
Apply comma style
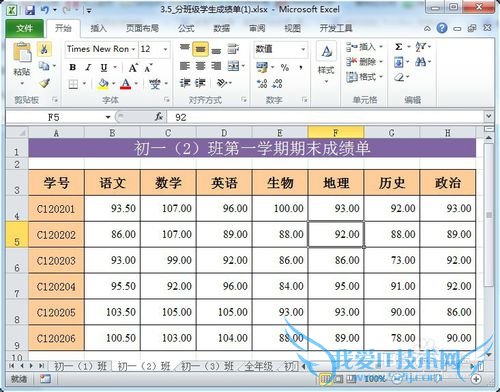(301, 68)
